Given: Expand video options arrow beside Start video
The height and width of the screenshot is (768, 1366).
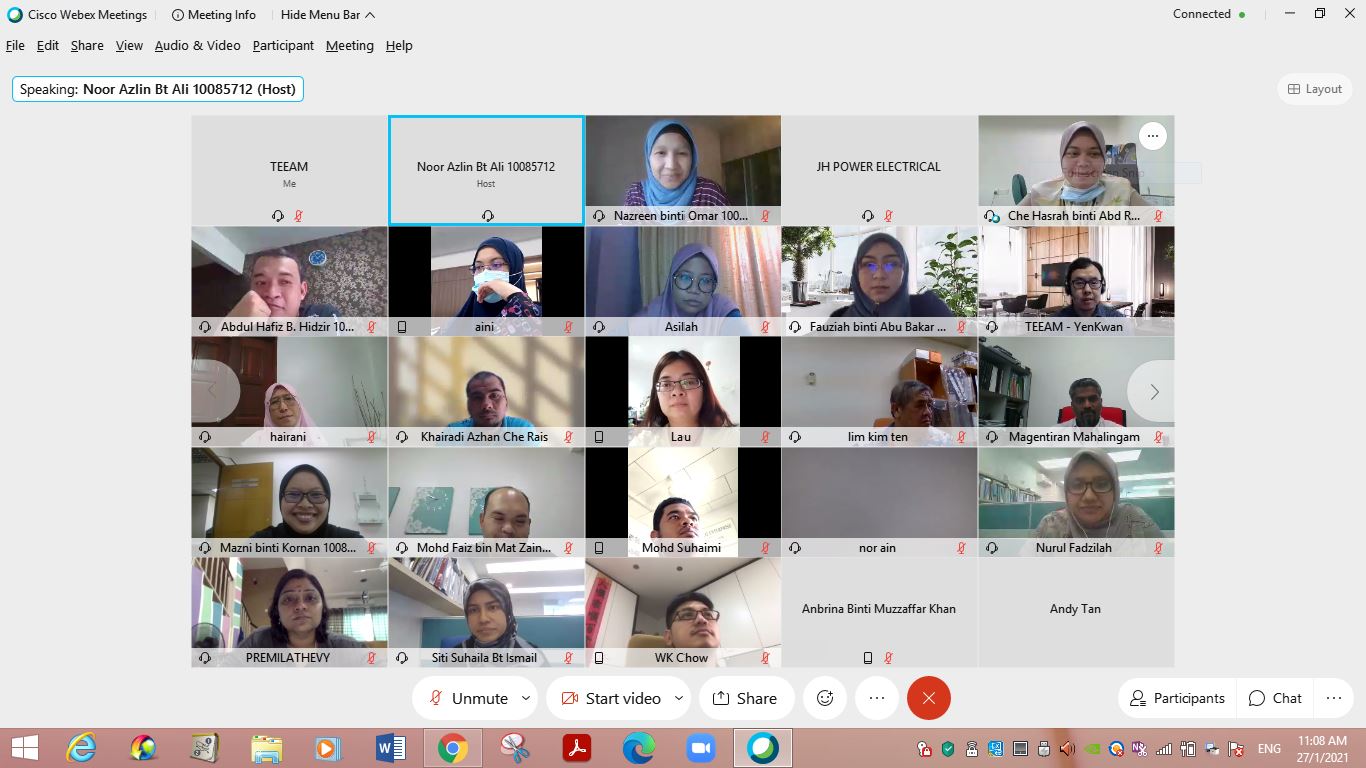Looking at the screenshot, I should pos(679,698).
